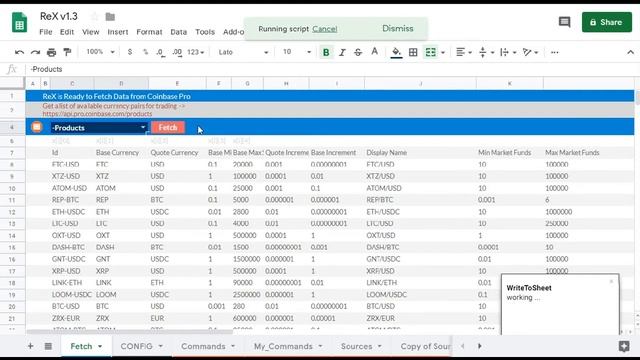Open the View menu
The width and height of the screenshot is (640, 360).
pyautogui.click(x=91, y=32)
